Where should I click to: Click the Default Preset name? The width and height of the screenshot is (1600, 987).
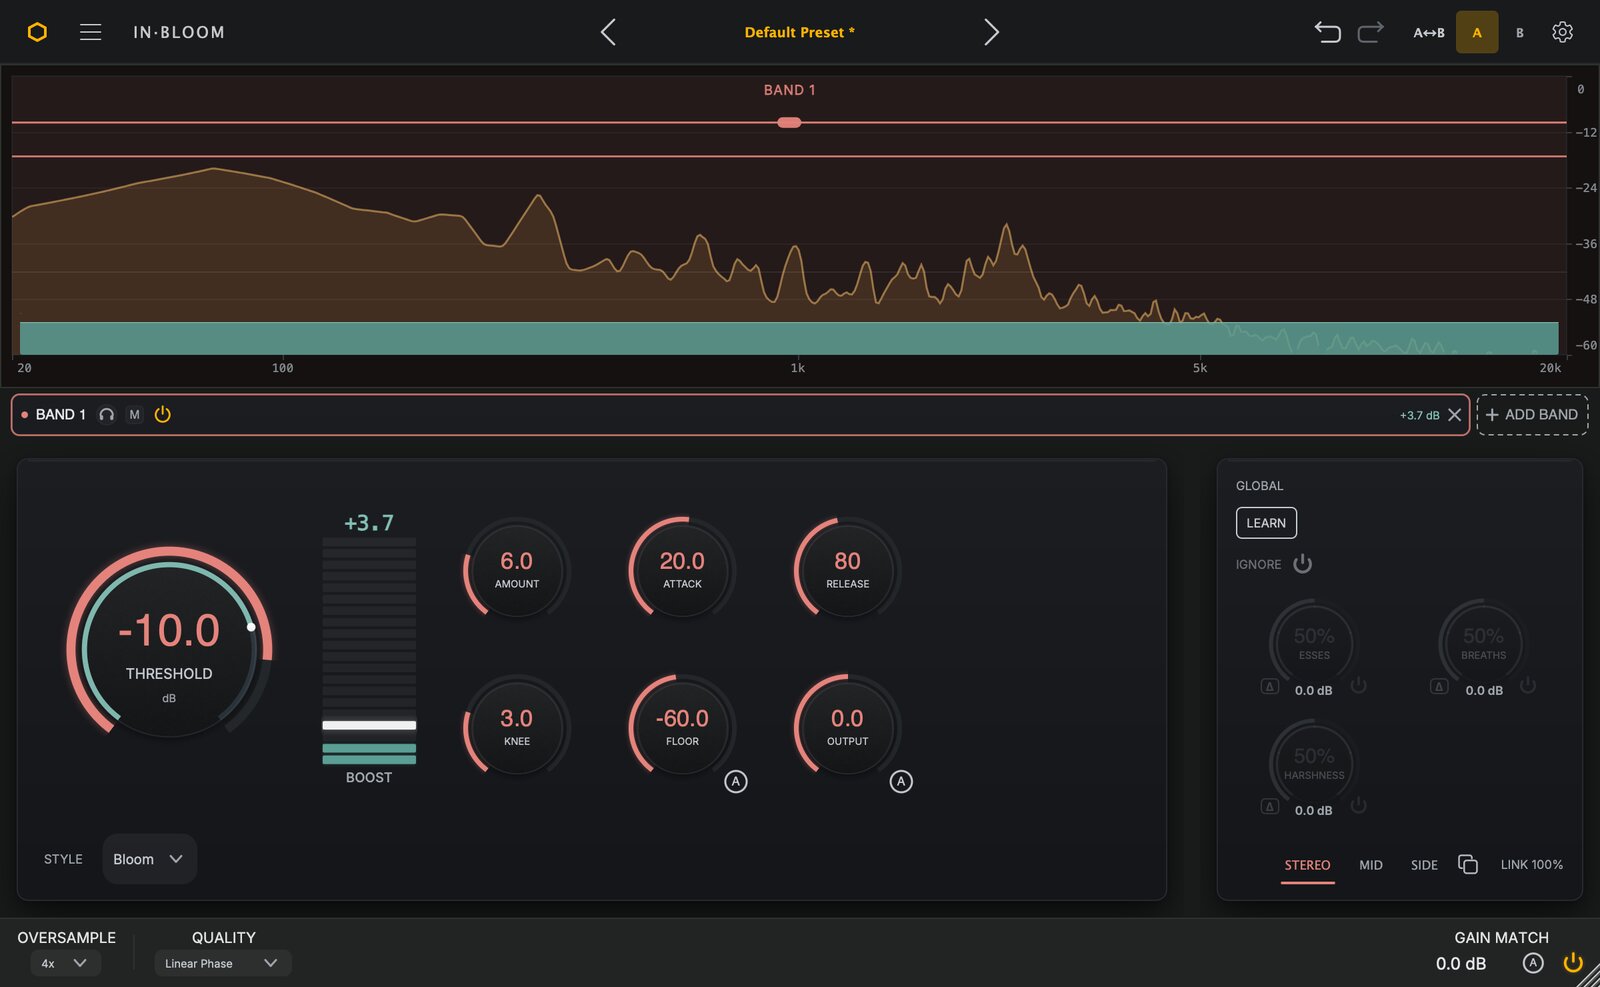[799, 32]
